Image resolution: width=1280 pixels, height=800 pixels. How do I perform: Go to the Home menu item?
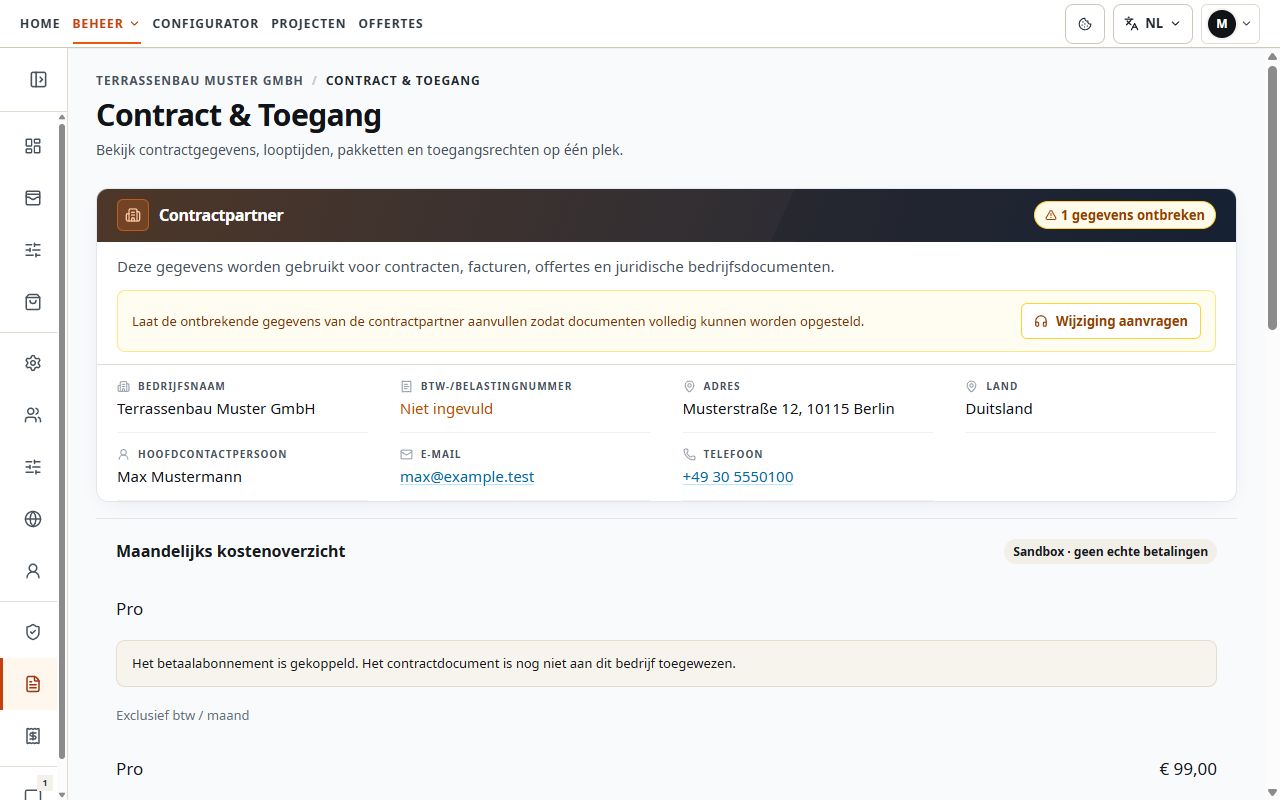(40, 23)
